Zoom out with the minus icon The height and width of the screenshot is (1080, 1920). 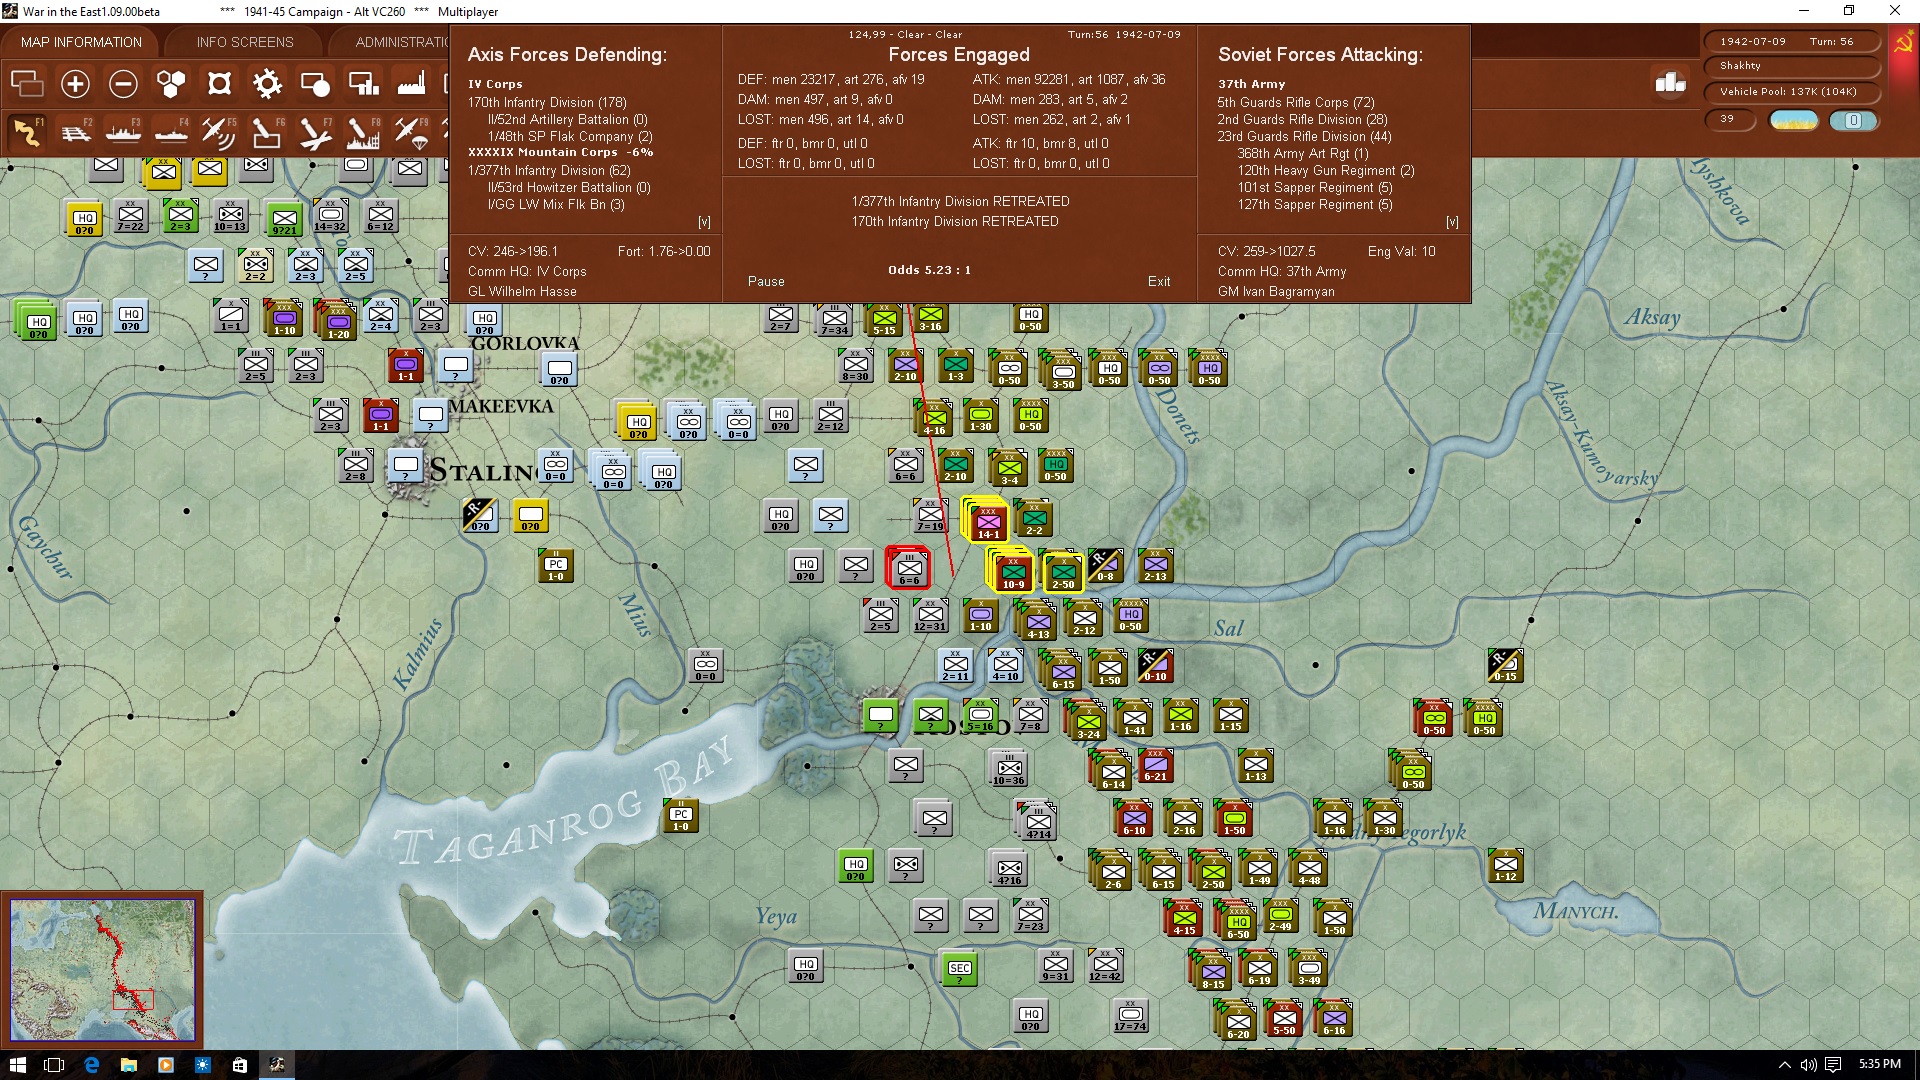[x=123, y=84]
